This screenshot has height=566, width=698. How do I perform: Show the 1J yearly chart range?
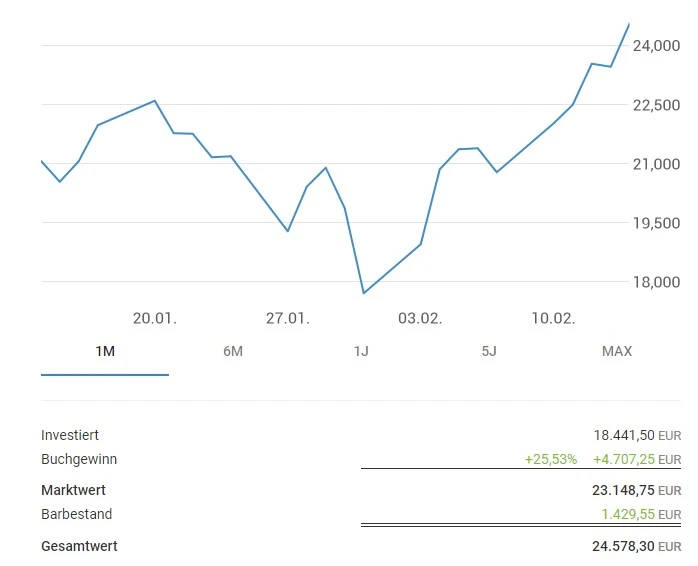click(x=361, y=351)
